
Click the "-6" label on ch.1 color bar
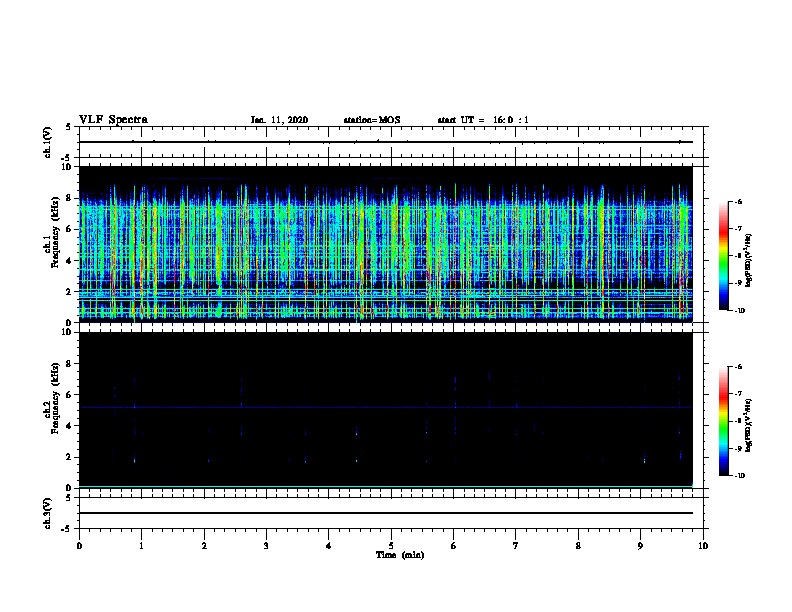pos(738,202)
